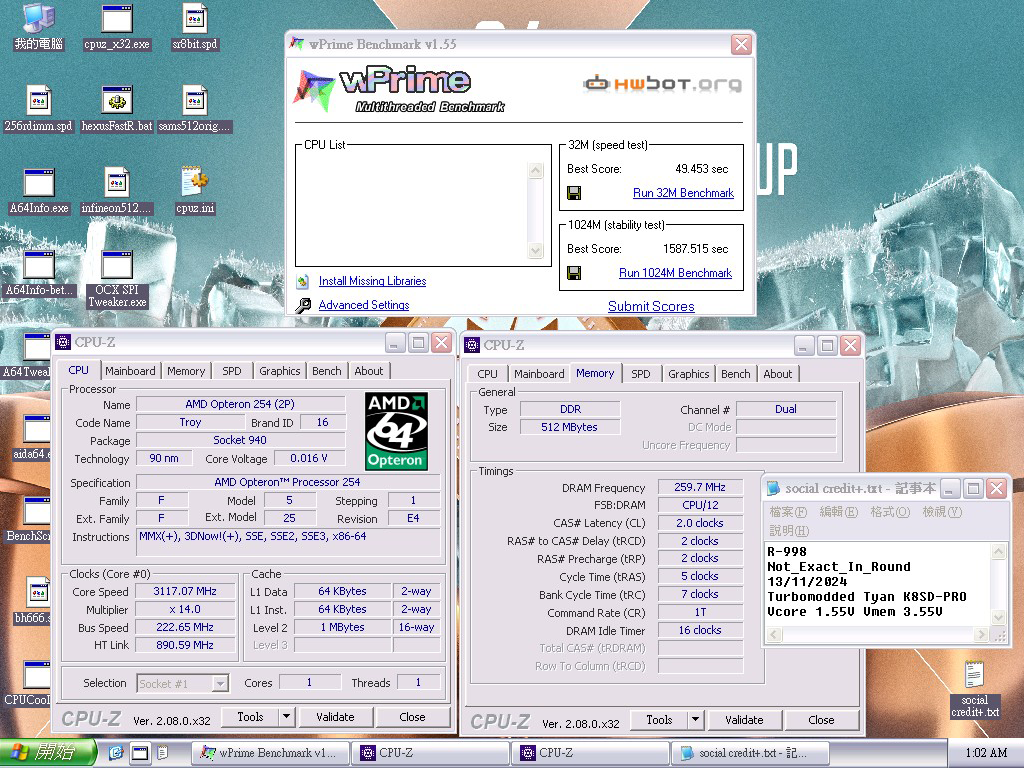Run 1024M Benchmark link
Image resolution: width=1024 pixels, height=768 pixels.
[x=675, y=273]
